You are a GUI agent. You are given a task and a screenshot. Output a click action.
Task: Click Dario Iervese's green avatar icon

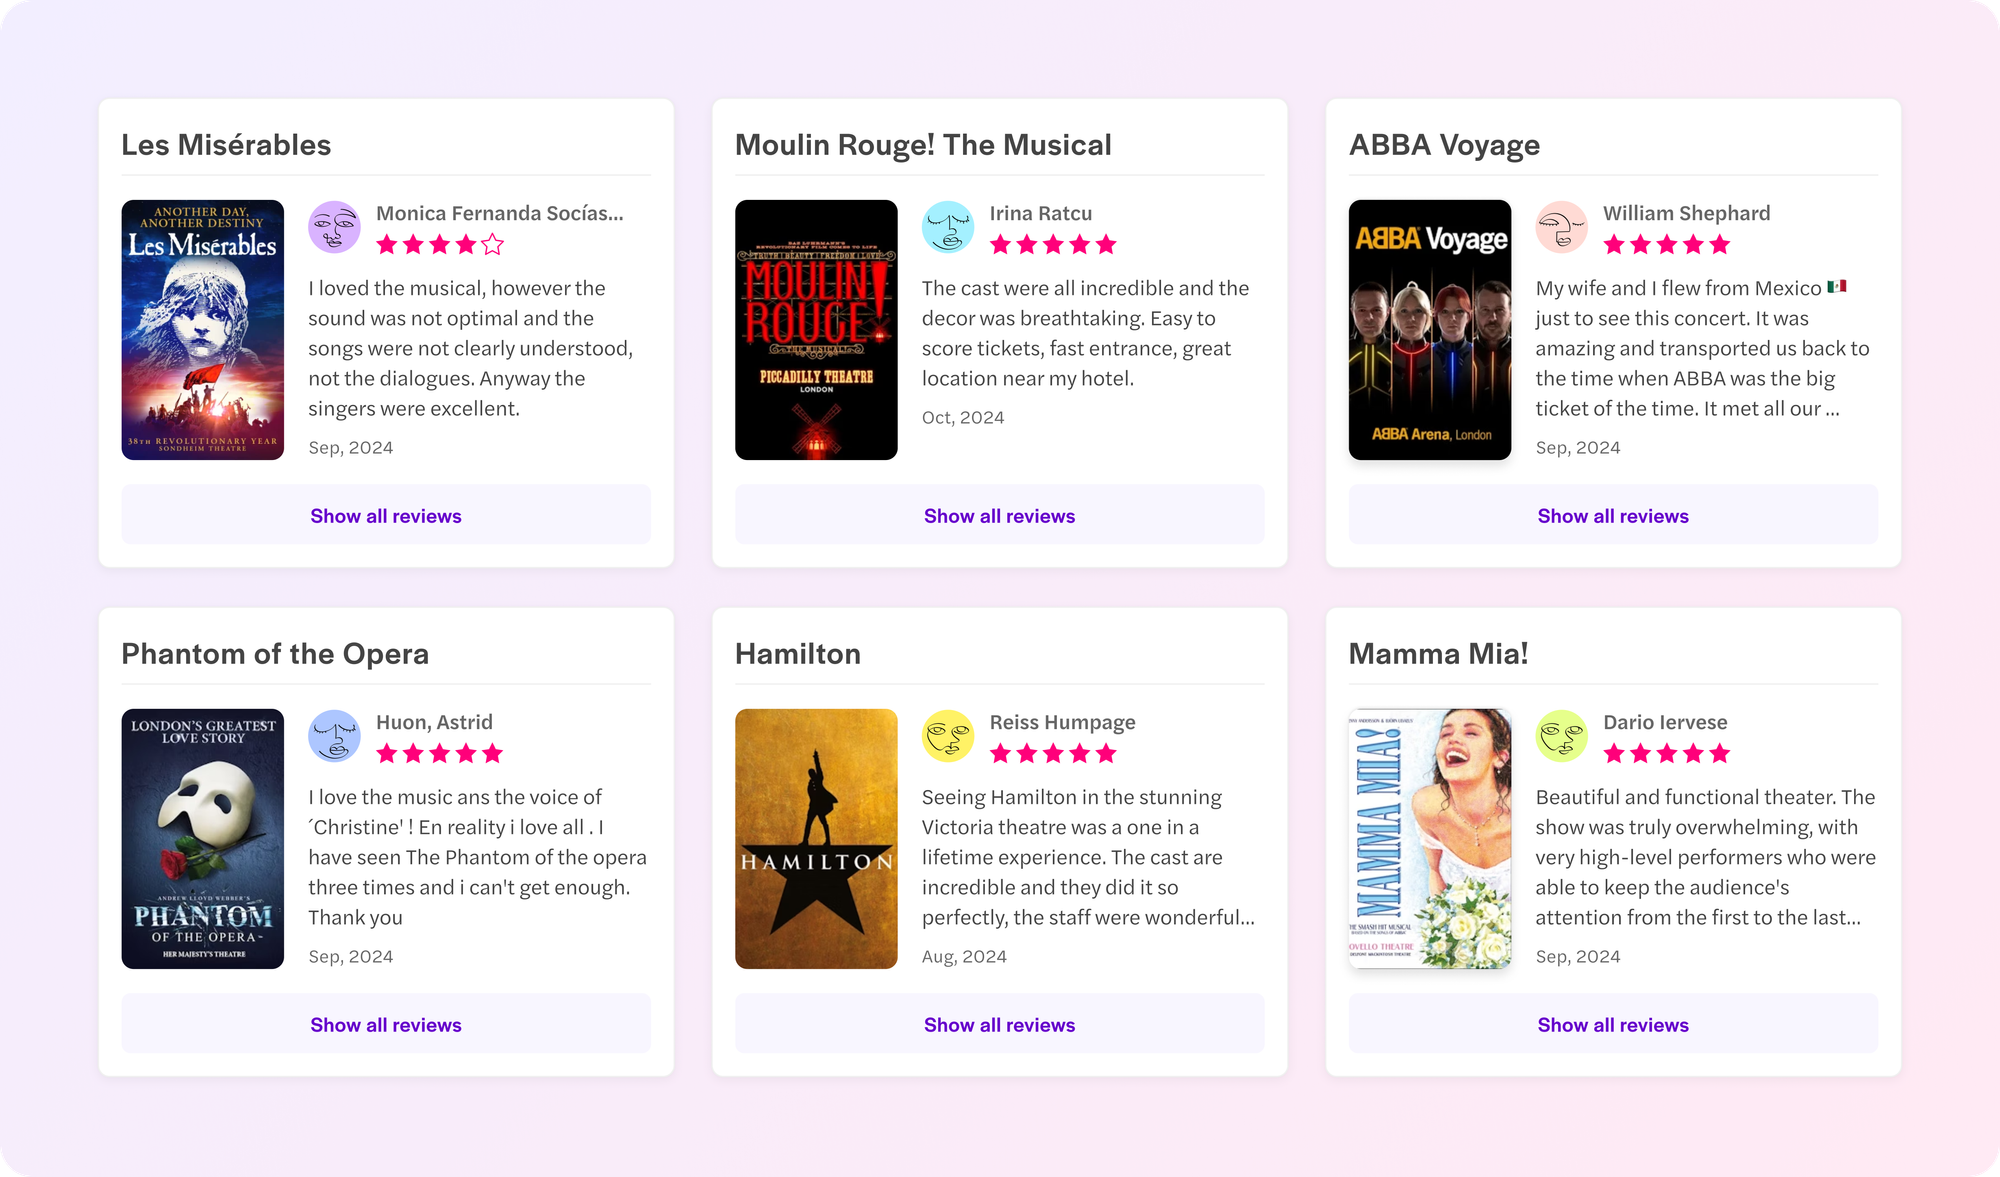pos(1561,736)
